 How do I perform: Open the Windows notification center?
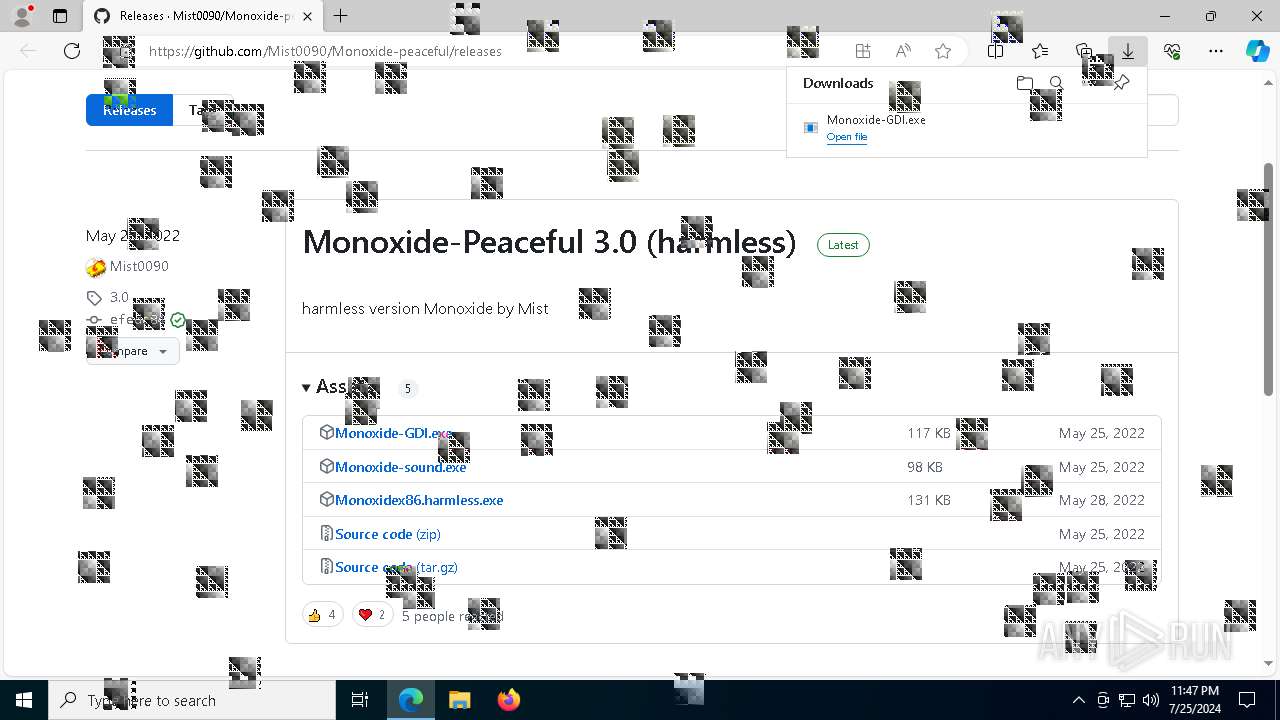click(x=1247, y=700)
